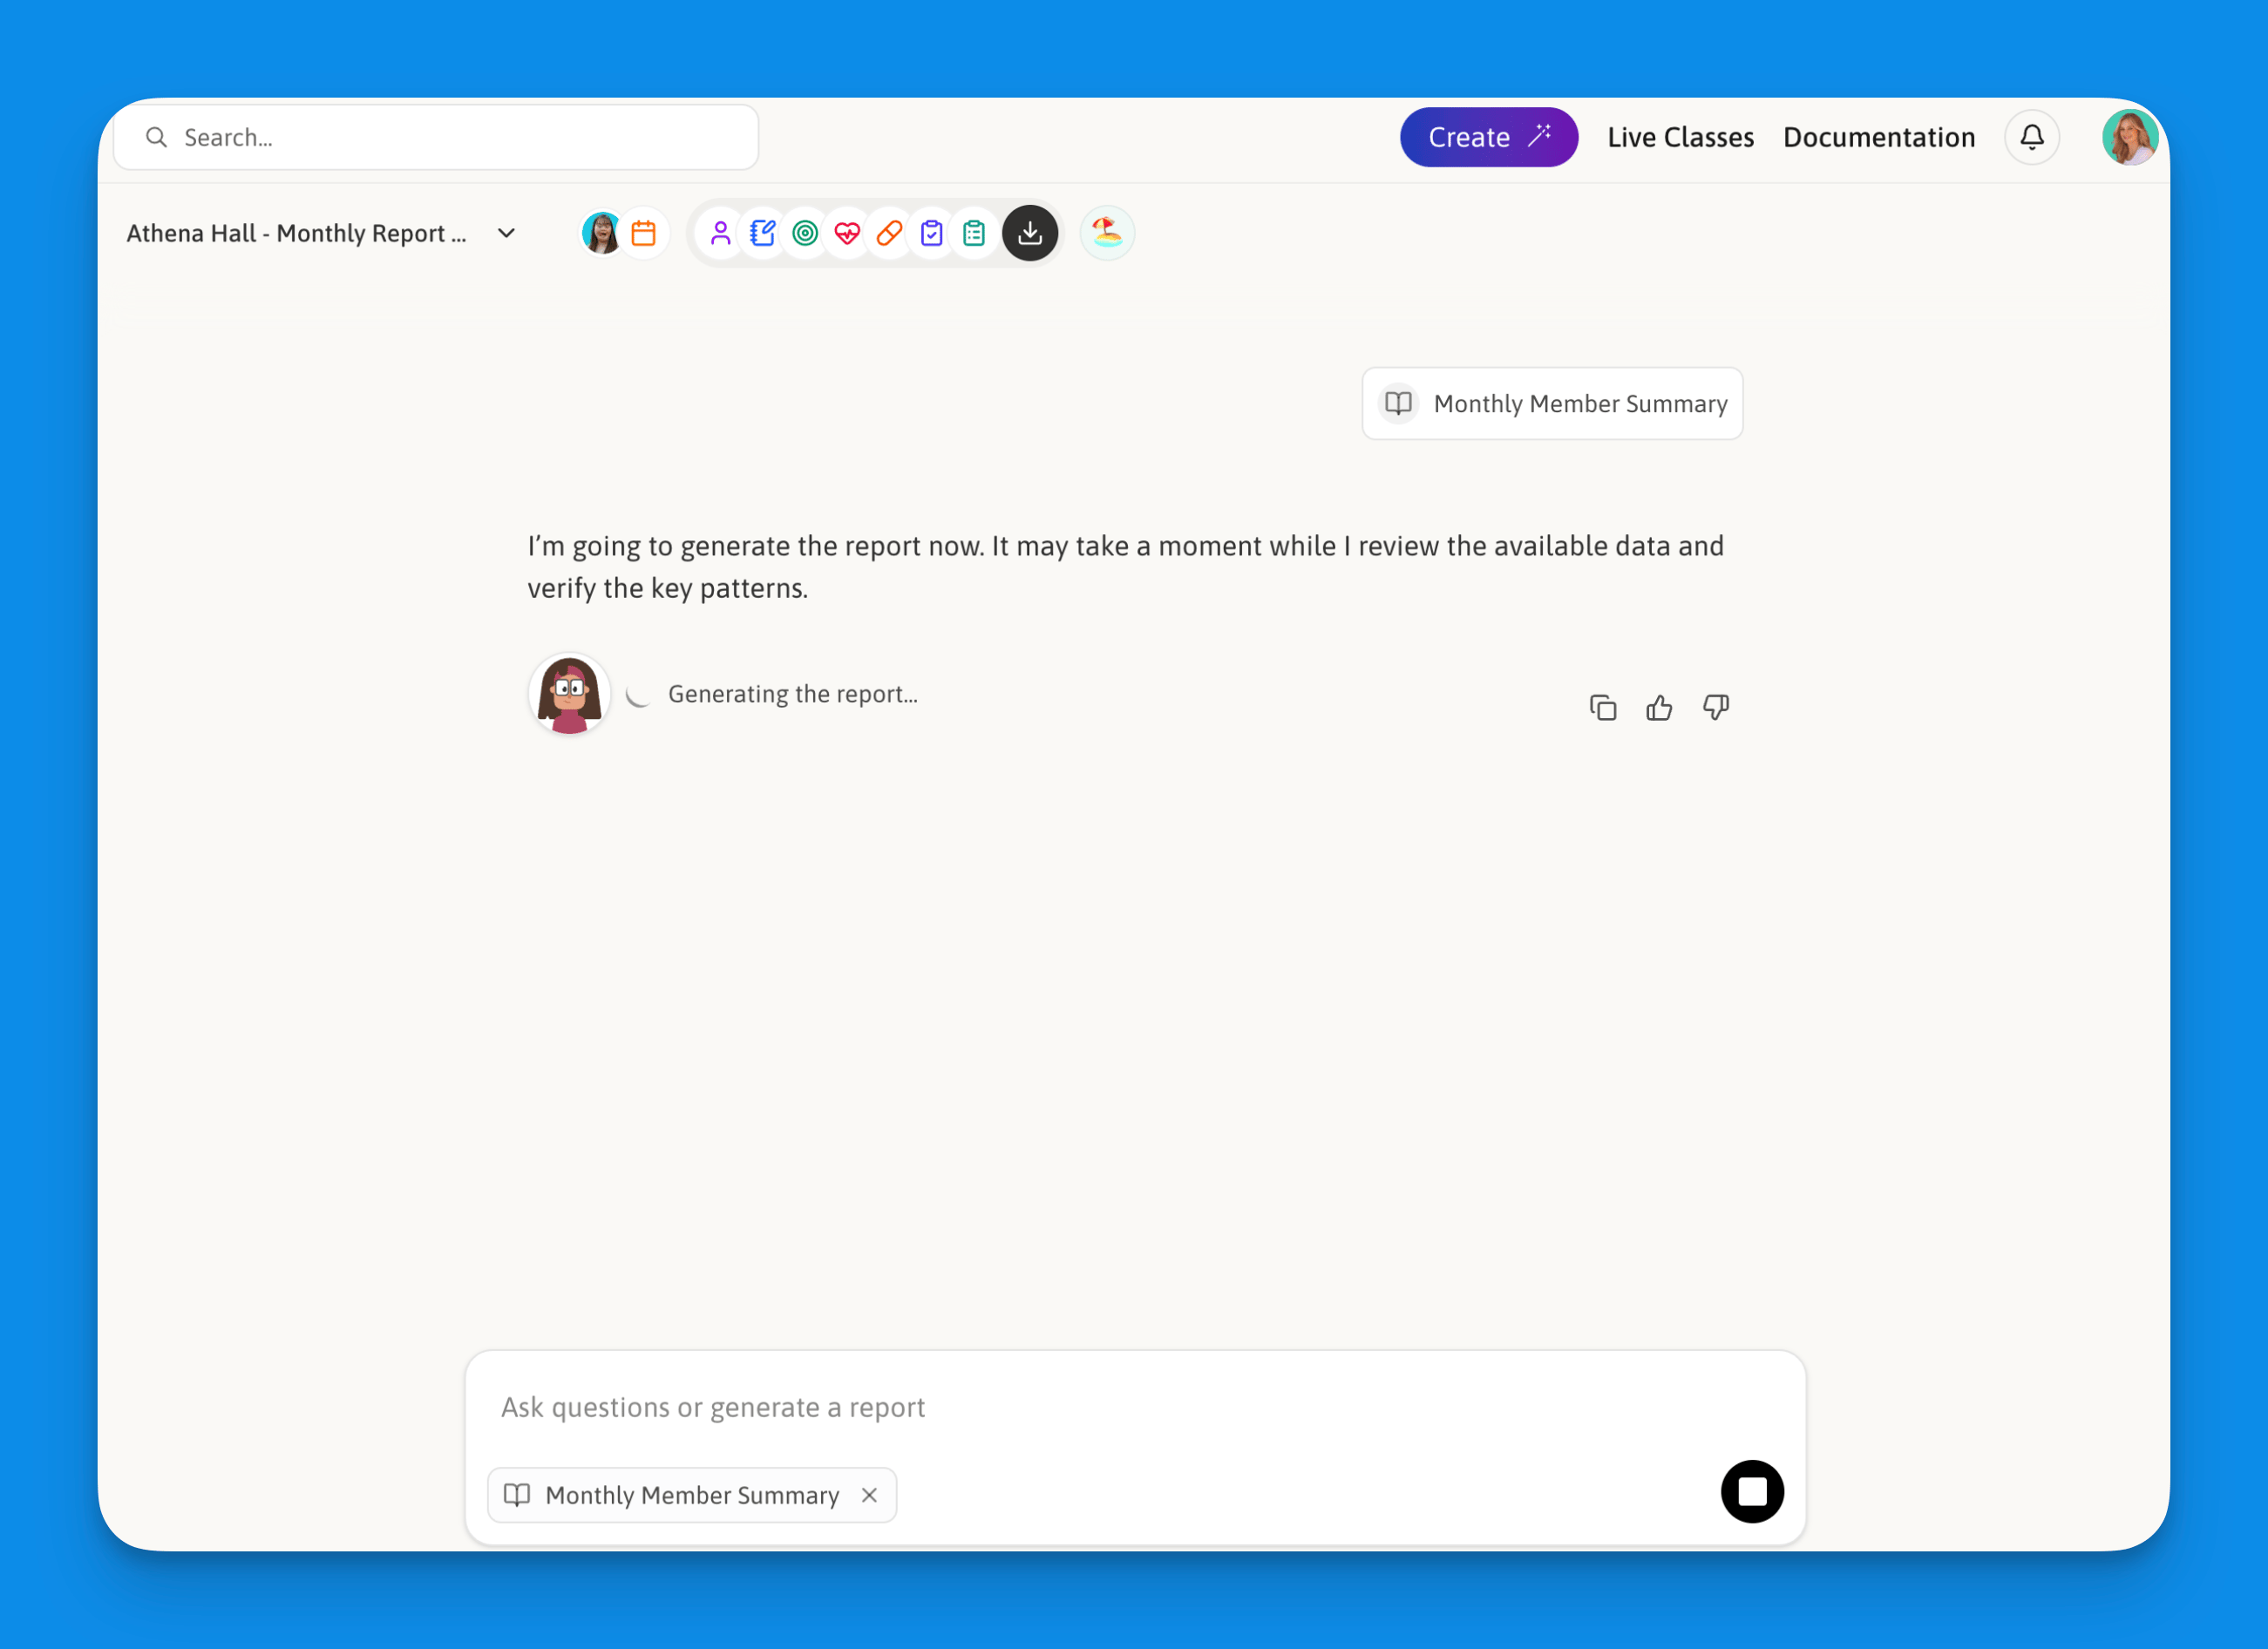The height and width of the screenshot is (1649, 2268).
Task: Click the 'Generating the report...' status text
Action: click(x=793, y=694)
